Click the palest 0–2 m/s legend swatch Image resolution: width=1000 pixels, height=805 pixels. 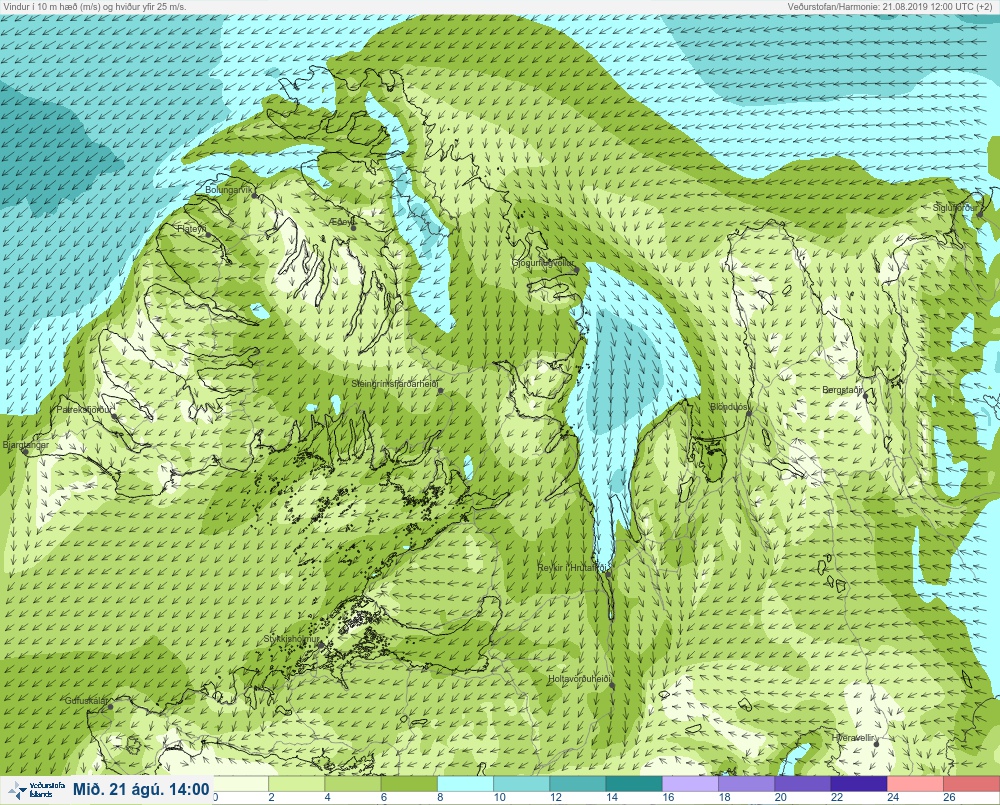click(x=240, y=783)
